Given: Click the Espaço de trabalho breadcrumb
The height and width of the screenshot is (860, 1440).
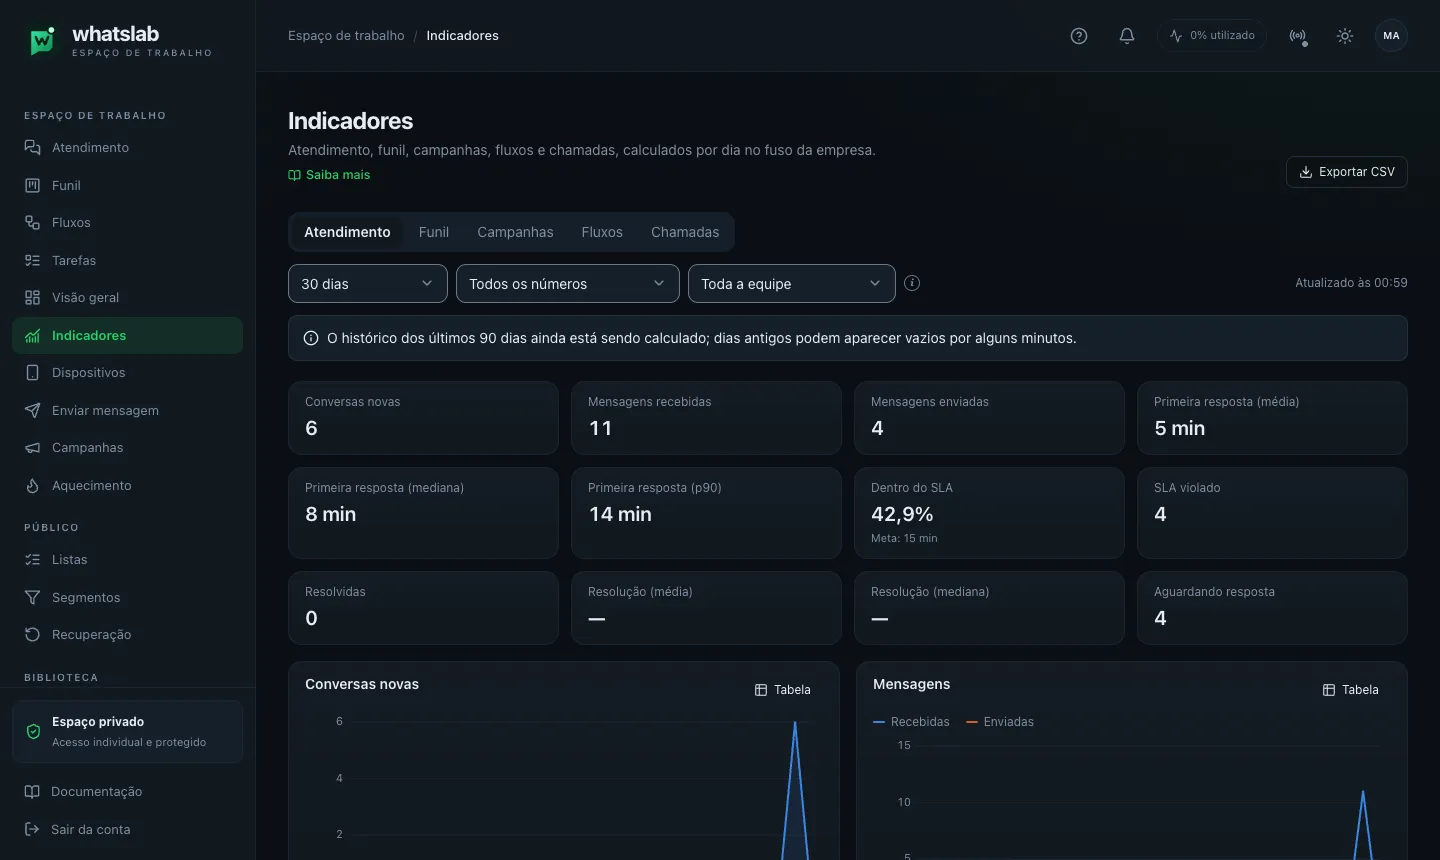Looking at the screenshot, I should coord(346,36).
